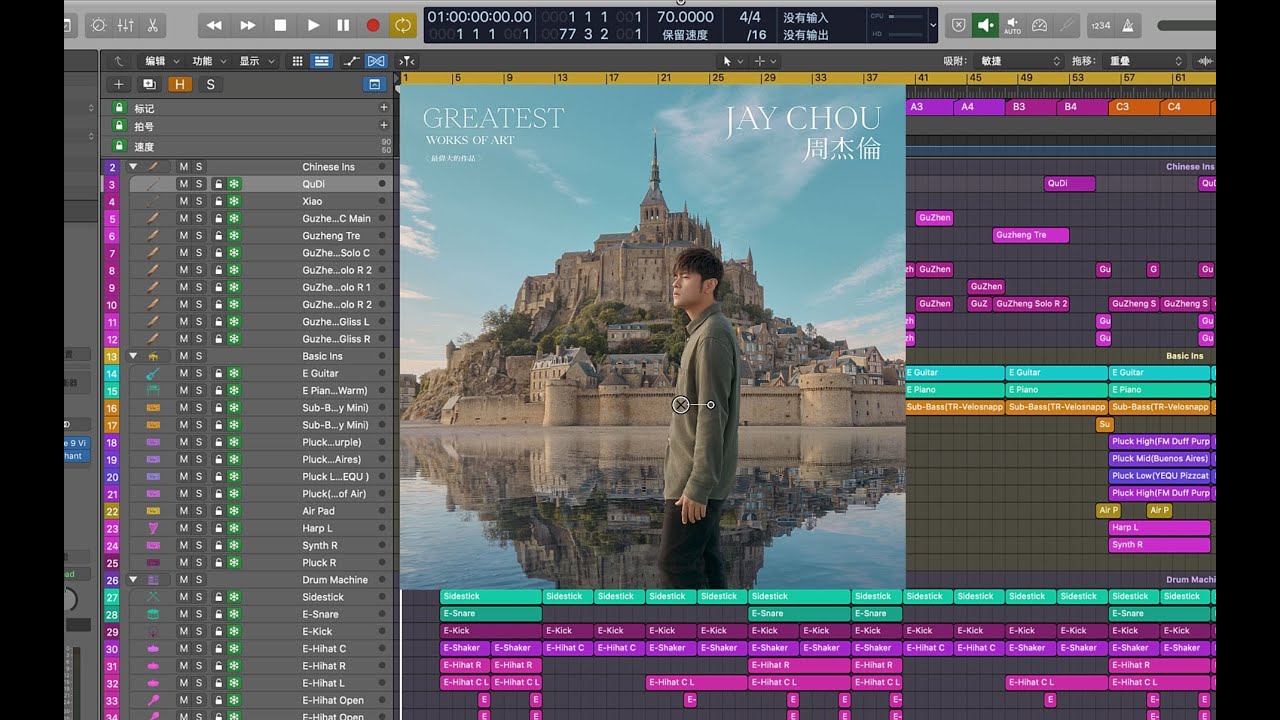Click the Rewind transport button
Image resolution: width=1280 pixels, height=720 pixels.
point(213,25)
